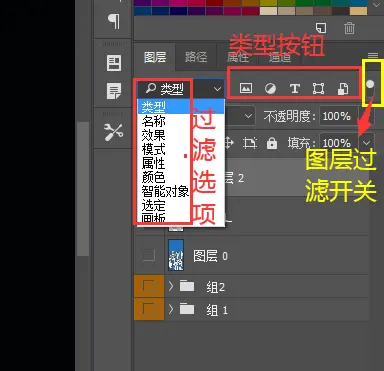This screenshot has height=371, width=384.
Task: Click the trash delete swatch icon
Action: (349, 28)
